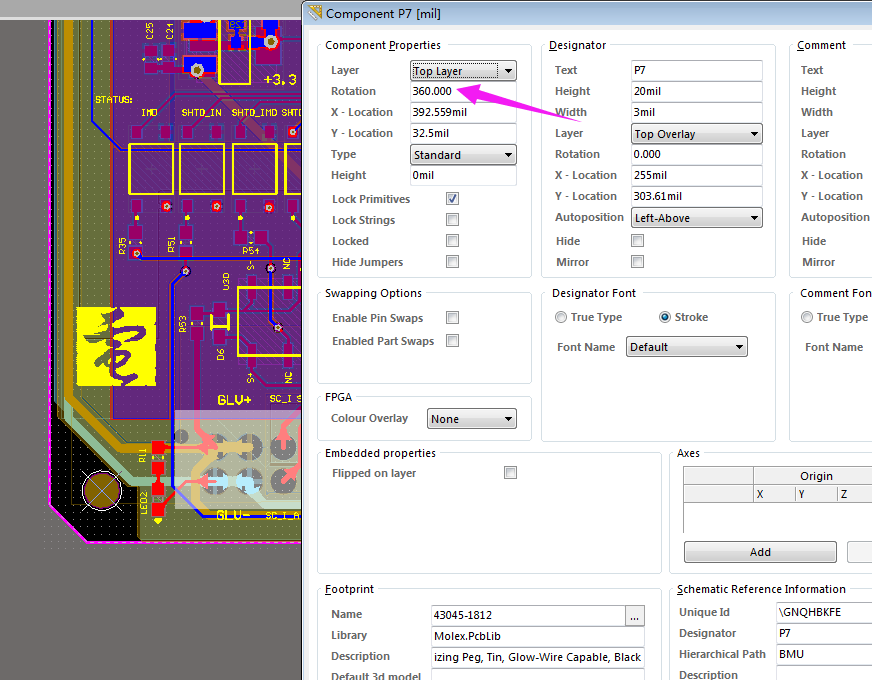The image size is (872, 680).
Task: Click the round mounting hole on PCB
Action: [x=101, y=490]
